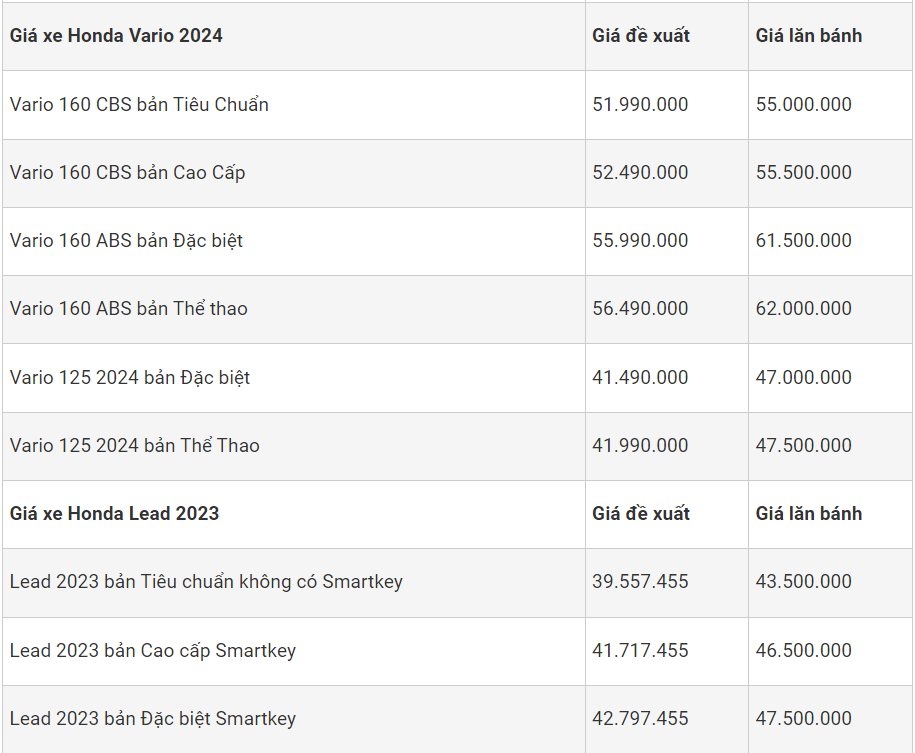Image resolution: width=915 pixels, height=753 pixels.
Task: Click 'Vario 125 2024 bản Đặc biệt' cell
Action: 130,378
